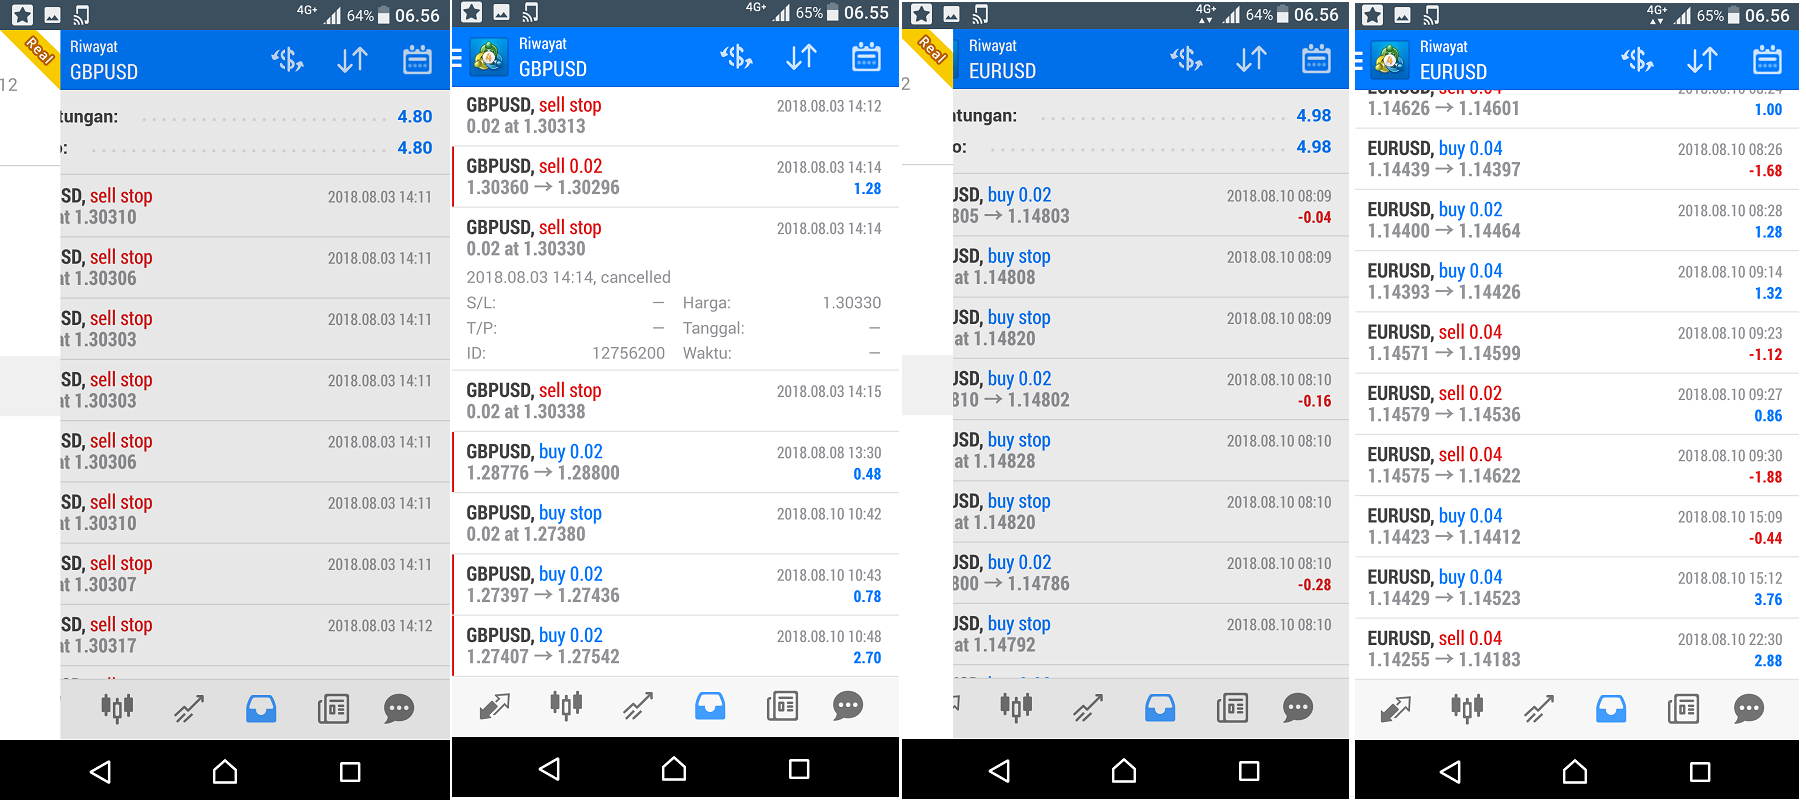
Task: Select EURUSD buy 0.04 row 1.14429 → 1.14523
Action: point(1577,588)
